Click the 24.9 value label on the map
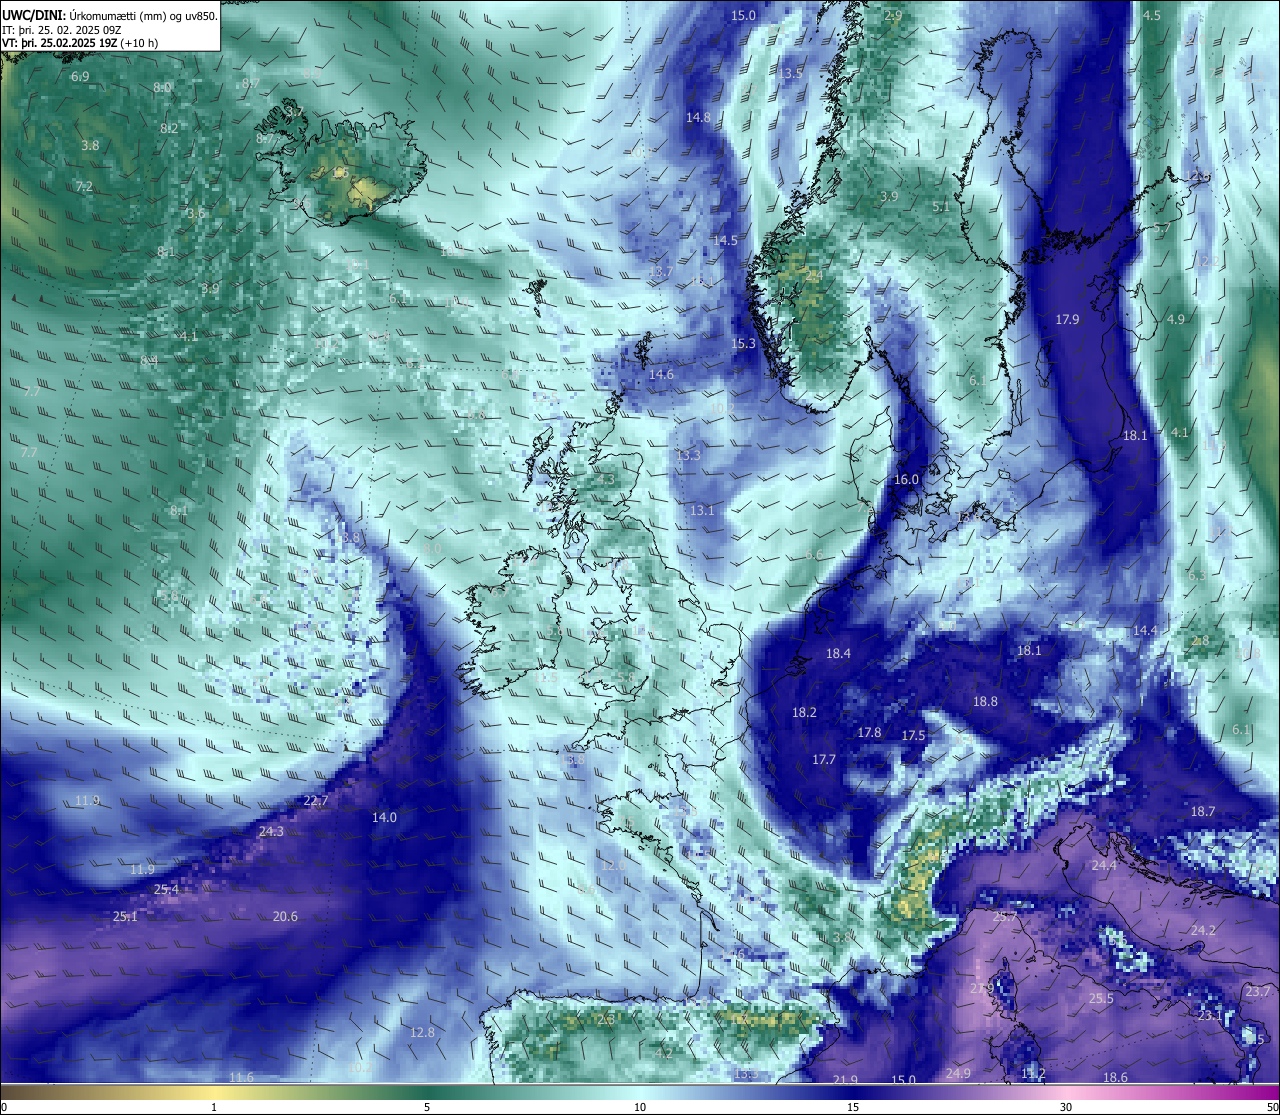 click(958, 1074)
